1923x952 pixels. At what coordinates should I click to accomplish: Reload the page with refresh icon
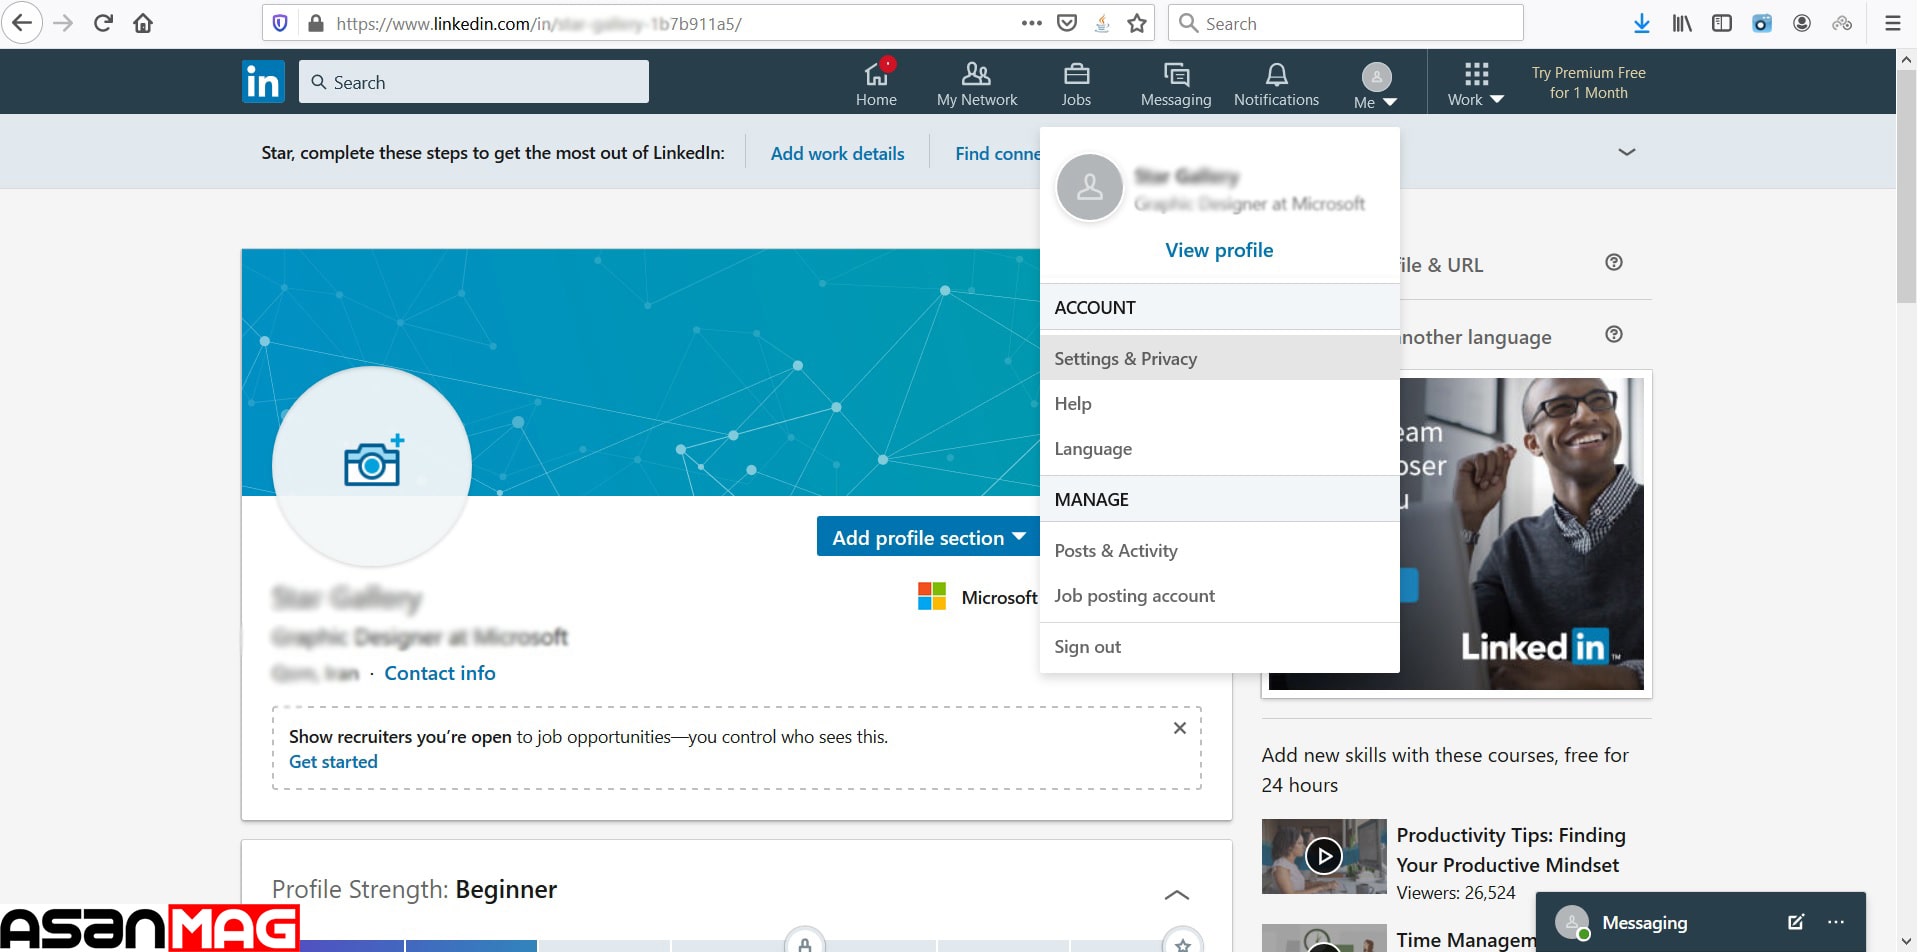[x=103, y=23]
